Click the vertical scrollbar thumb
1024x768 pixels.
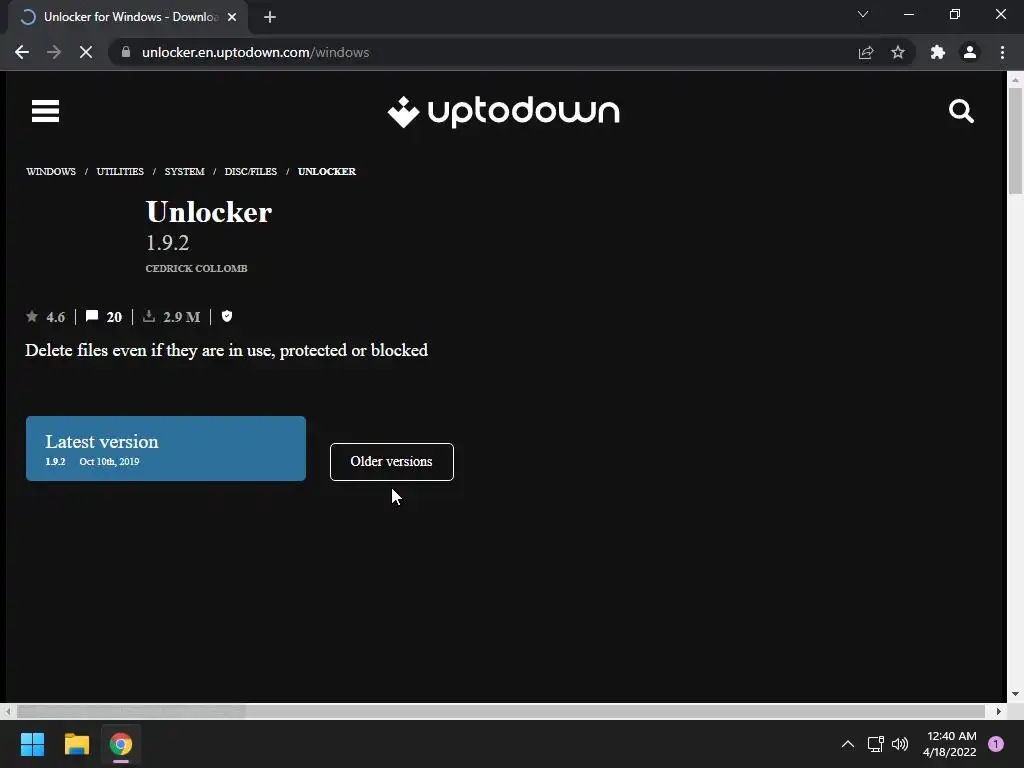[x=1015, y=140]
